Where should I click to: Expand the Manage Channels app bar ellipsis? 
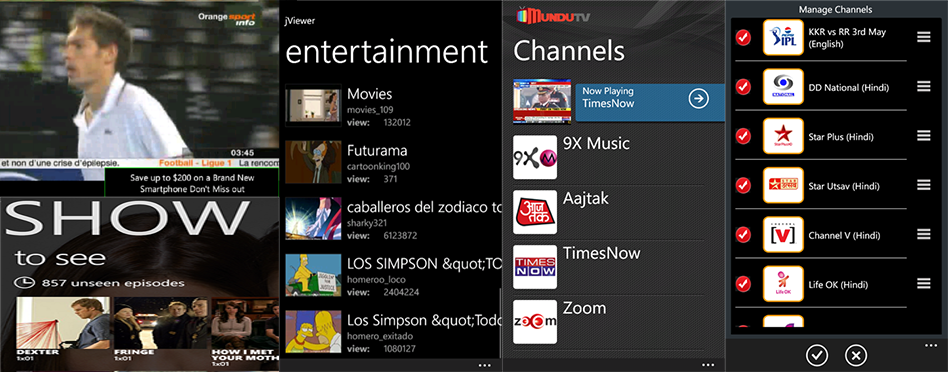coord(932,346)
